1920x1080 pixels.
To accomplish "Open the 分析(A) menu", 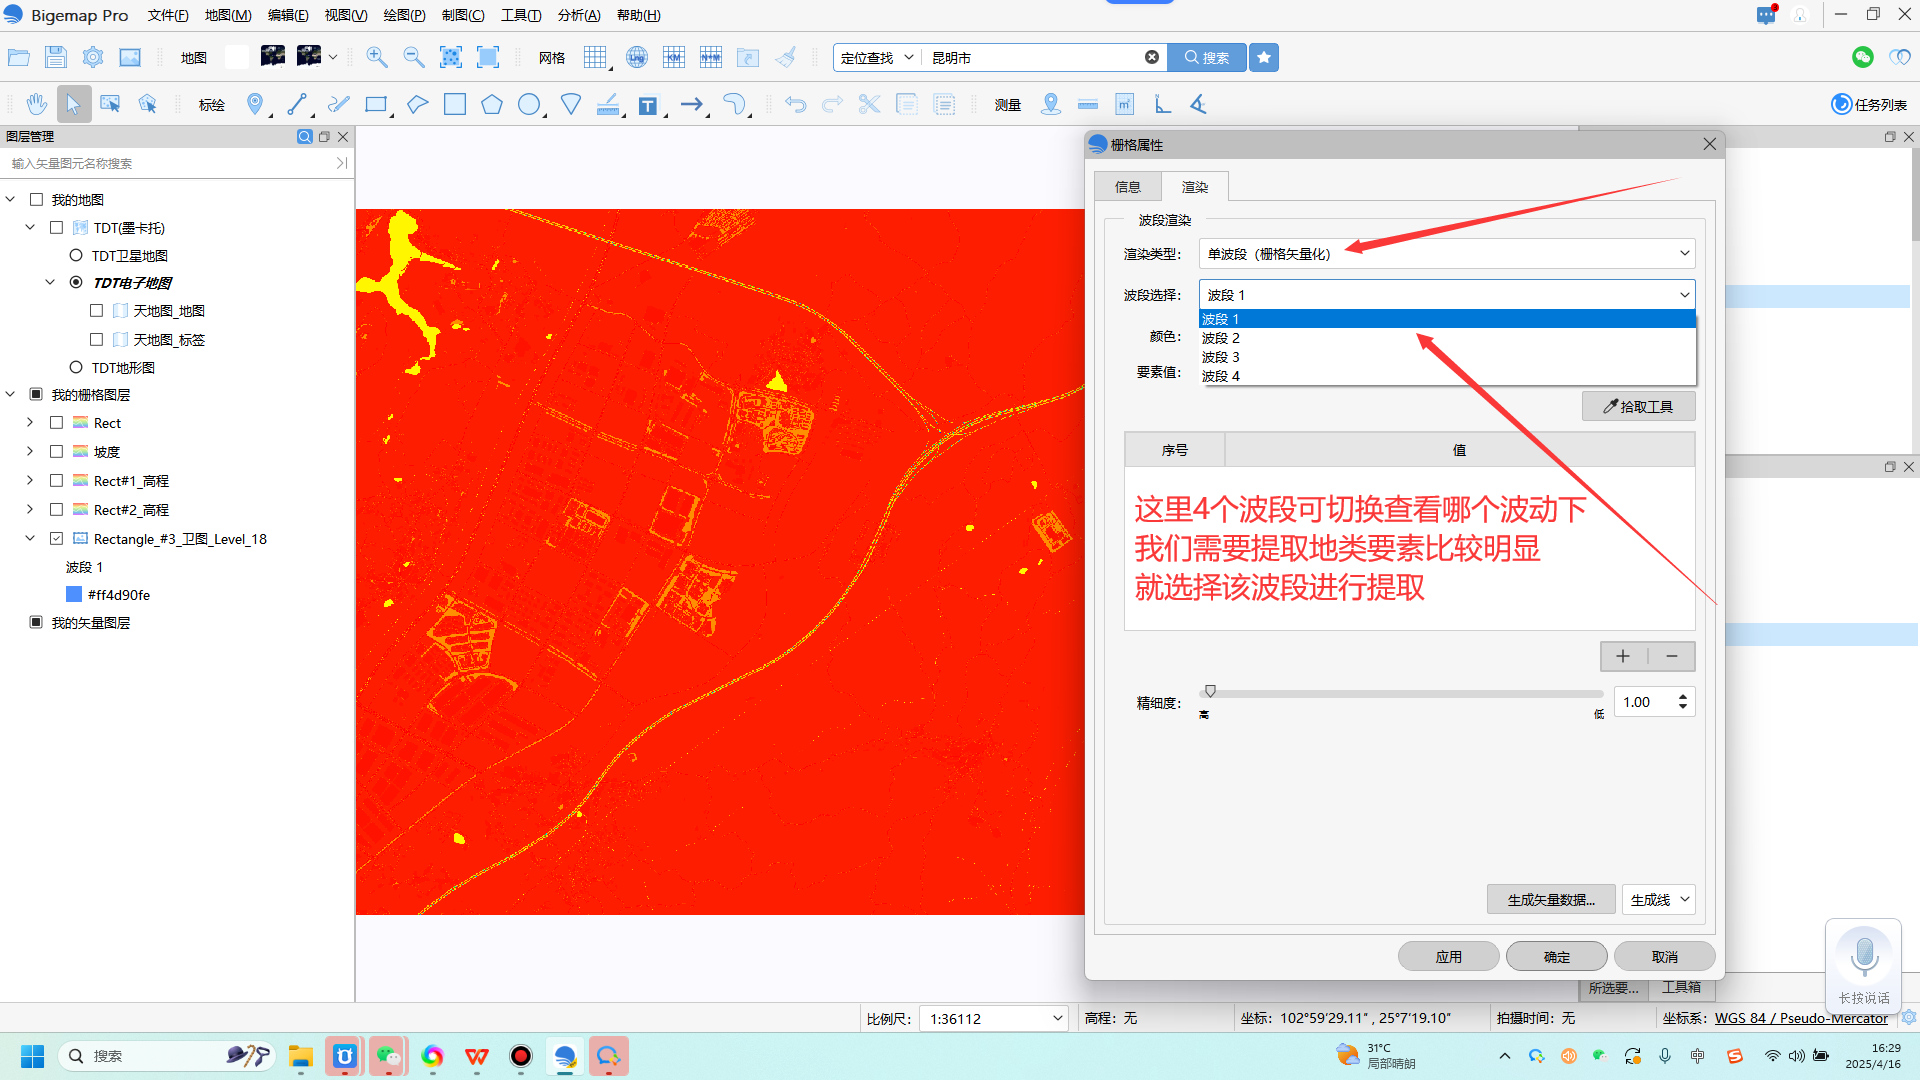I will pos(578,15).
